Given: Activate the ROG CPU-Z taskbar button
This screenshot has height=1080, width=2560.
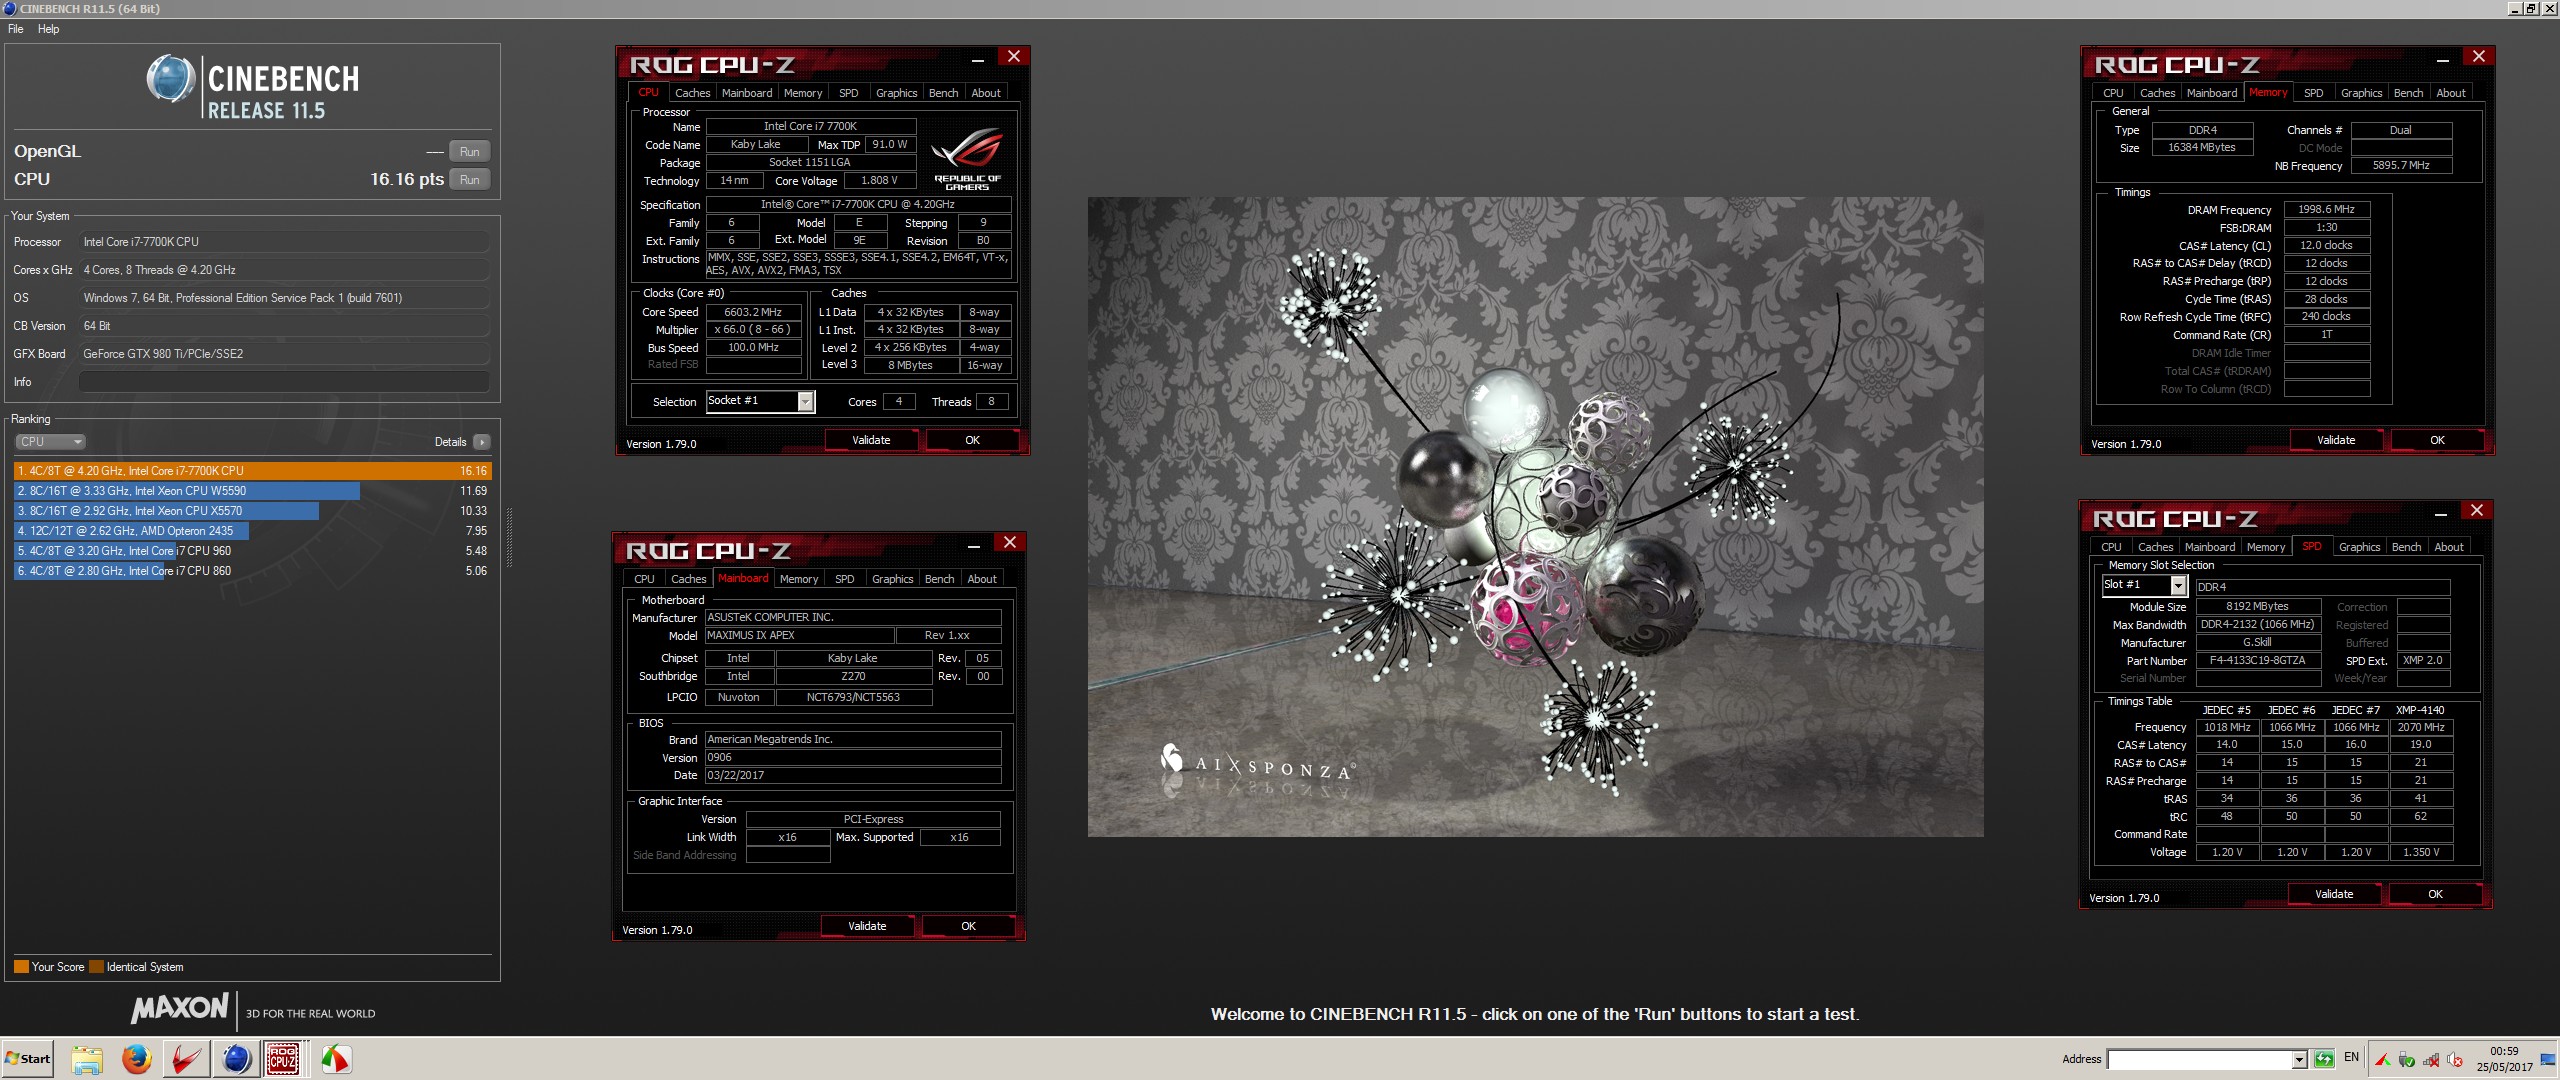Looking at the screenshot, I should coord(283,1059).
